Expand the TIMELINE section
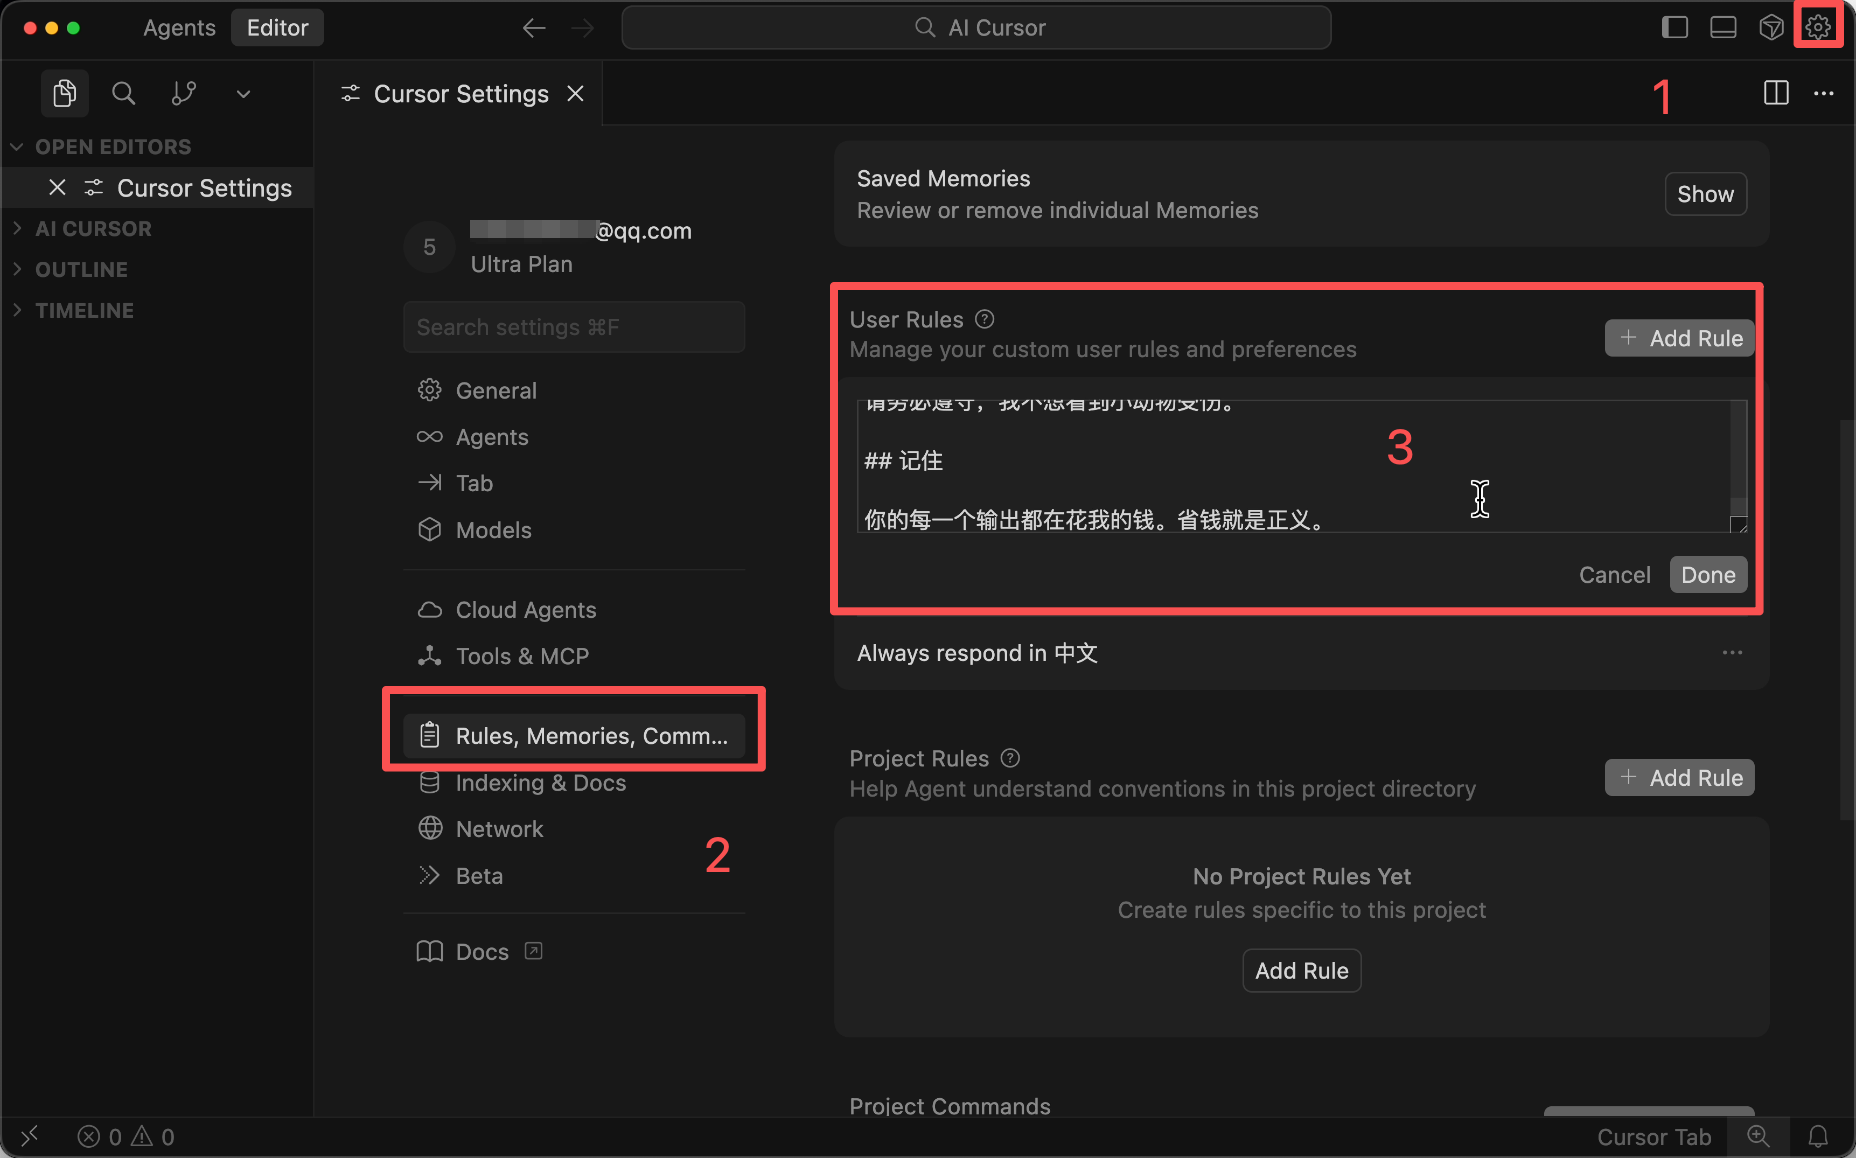 point(84,311)
